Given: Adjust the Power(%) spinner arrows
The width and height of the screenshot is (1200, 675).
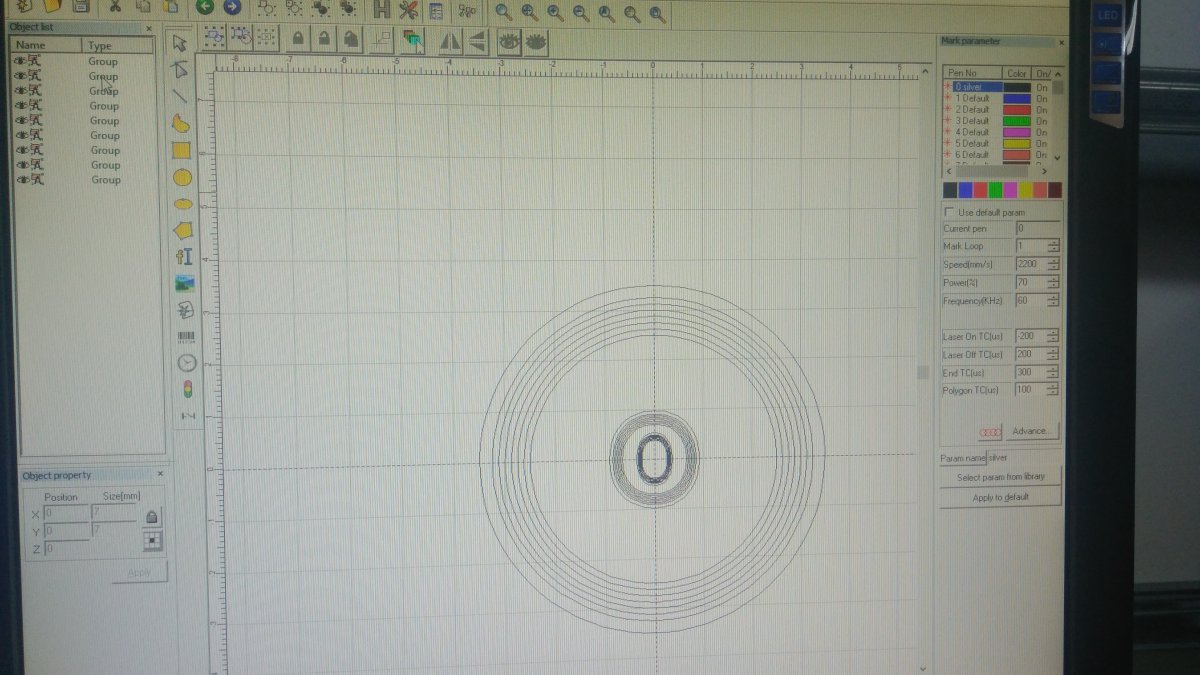Looking at the screenshot, I should coord(1053,283).
